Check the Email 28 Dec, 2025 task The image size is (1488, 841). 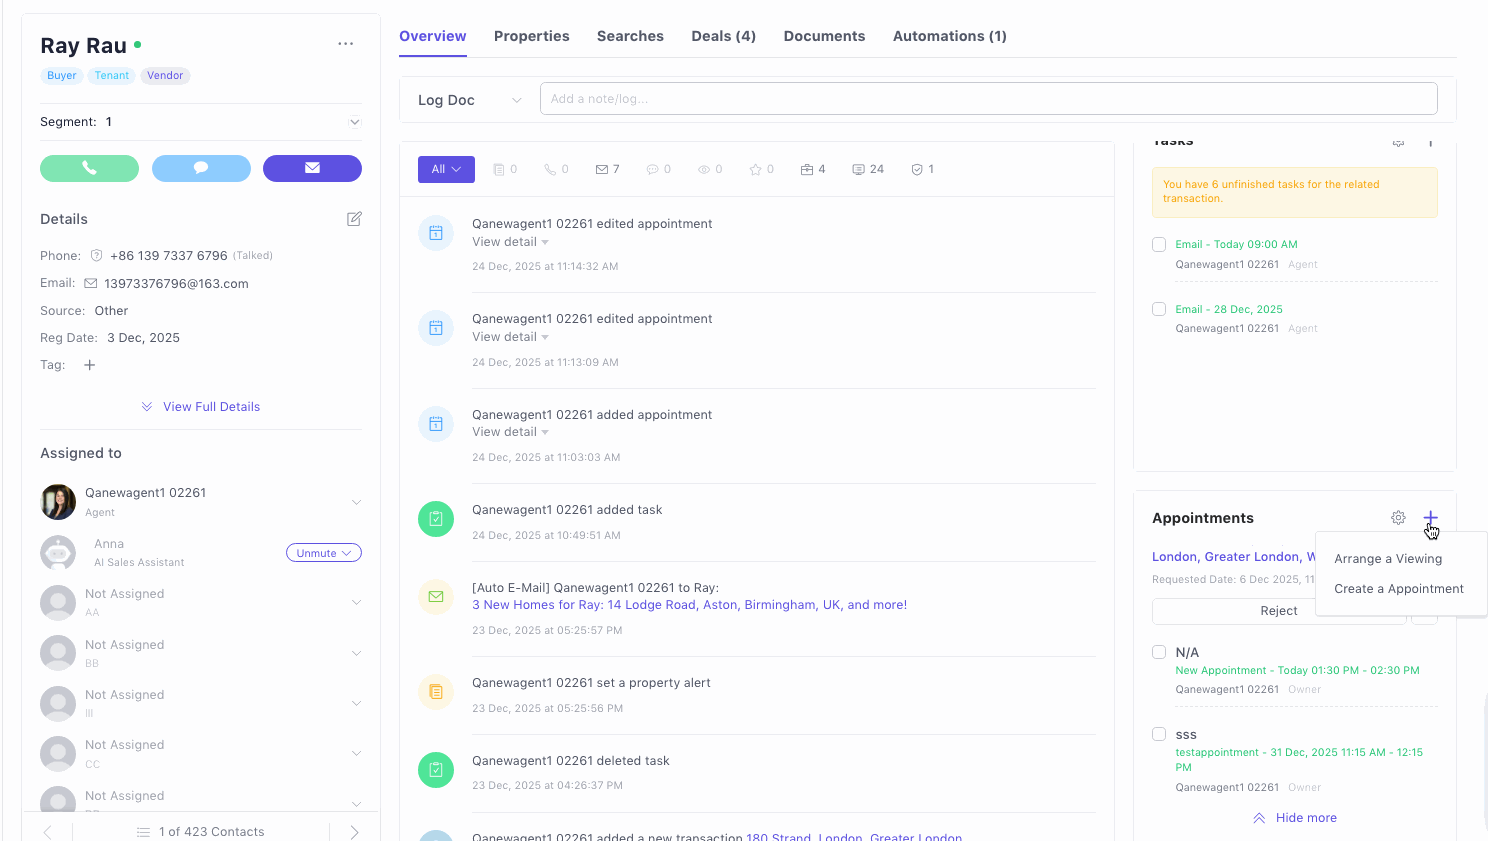pos(1159,309)
